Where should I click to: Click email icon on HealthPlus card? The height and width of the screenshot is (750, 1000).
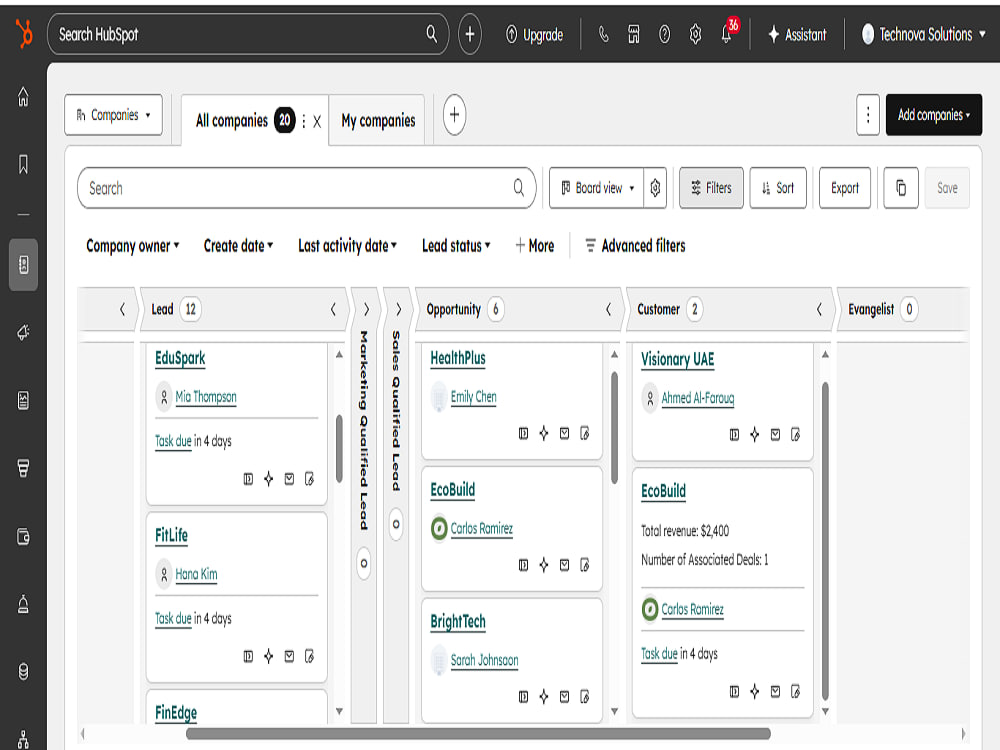coord(564,434)
